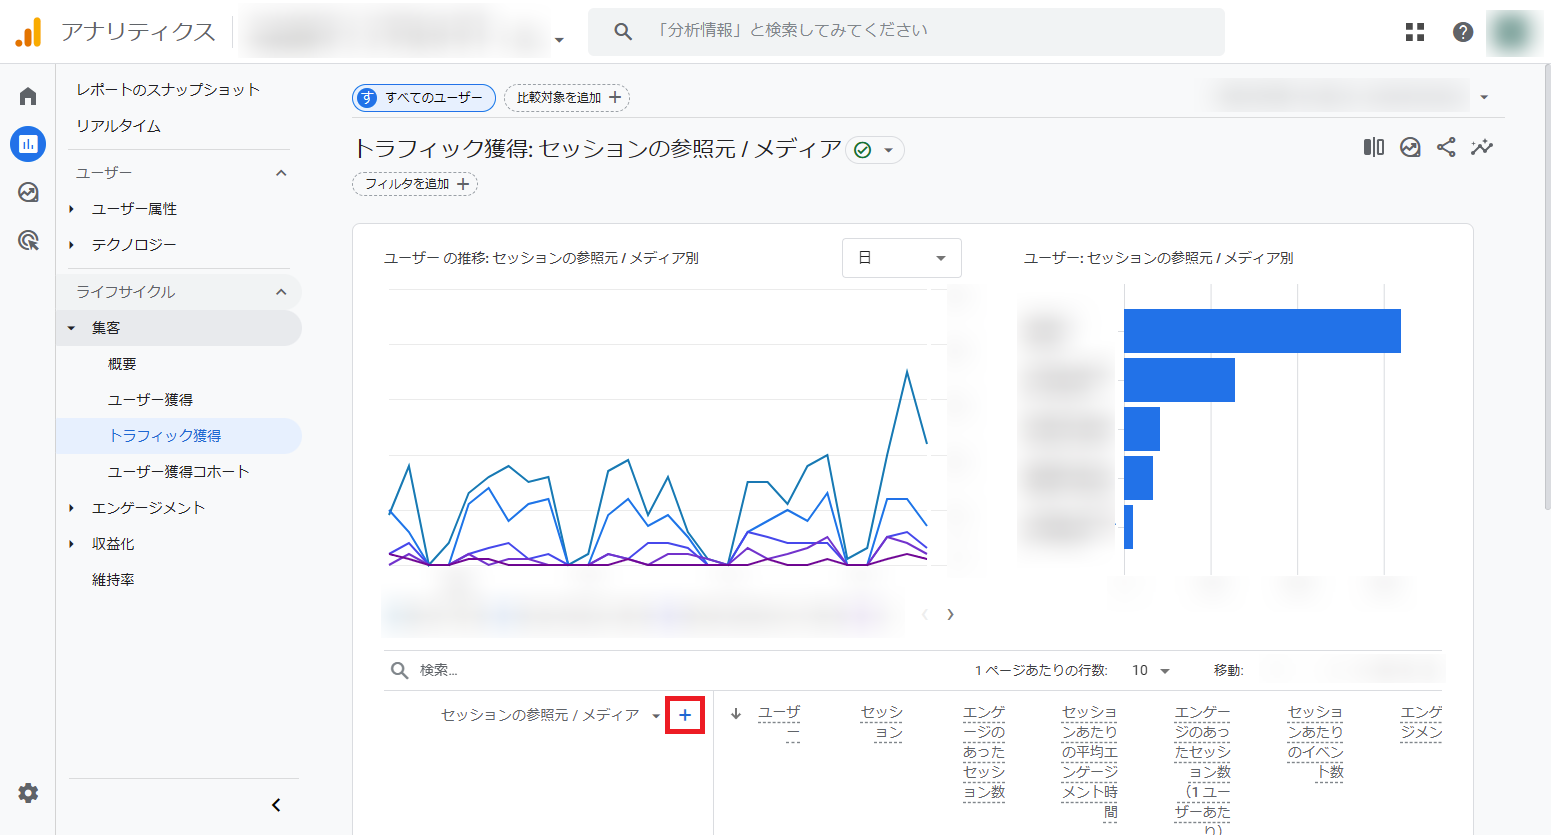This screenshot has width=1551, height=835.
Task: Click the edit comparisons icon
Action: click(1374, 148)
